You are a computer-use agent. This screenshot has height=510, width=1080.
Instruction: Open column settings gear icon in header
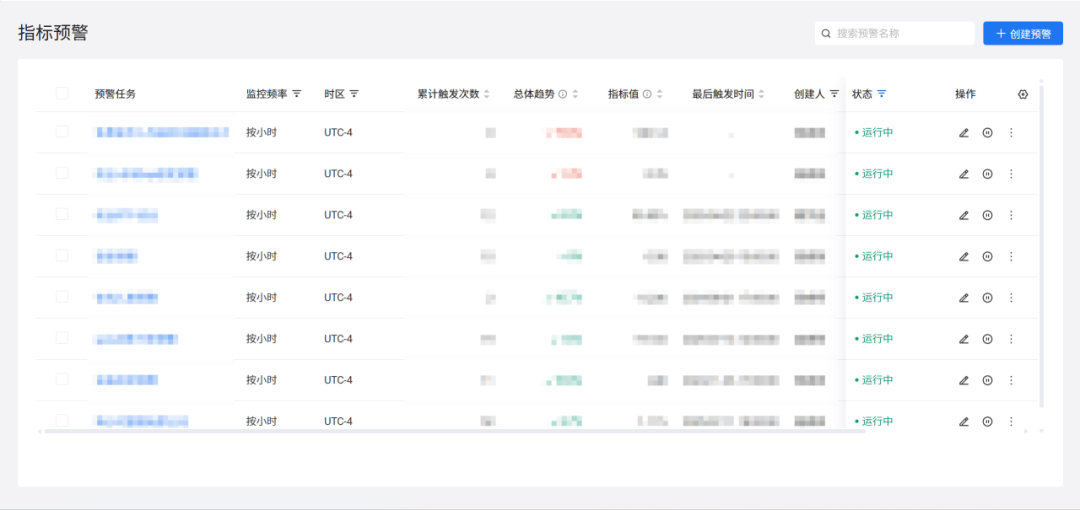coord(1023,94)
